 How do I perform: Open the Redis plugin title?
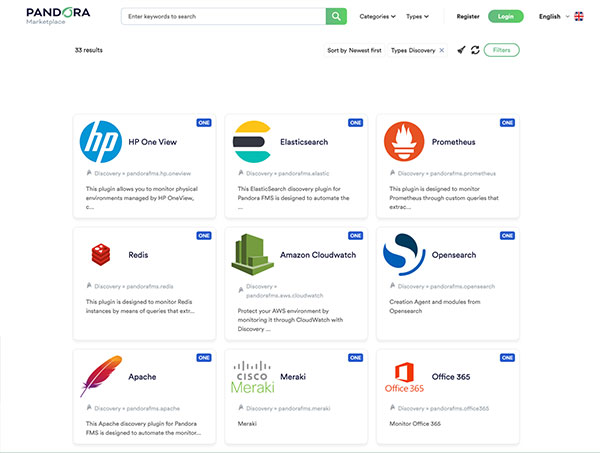click(x=138, y=255)
